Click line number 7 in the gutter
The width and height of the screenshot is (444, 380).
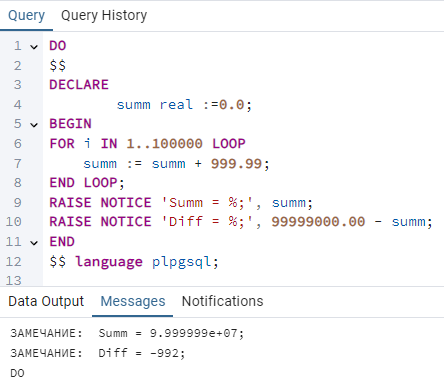click(17, 163)
